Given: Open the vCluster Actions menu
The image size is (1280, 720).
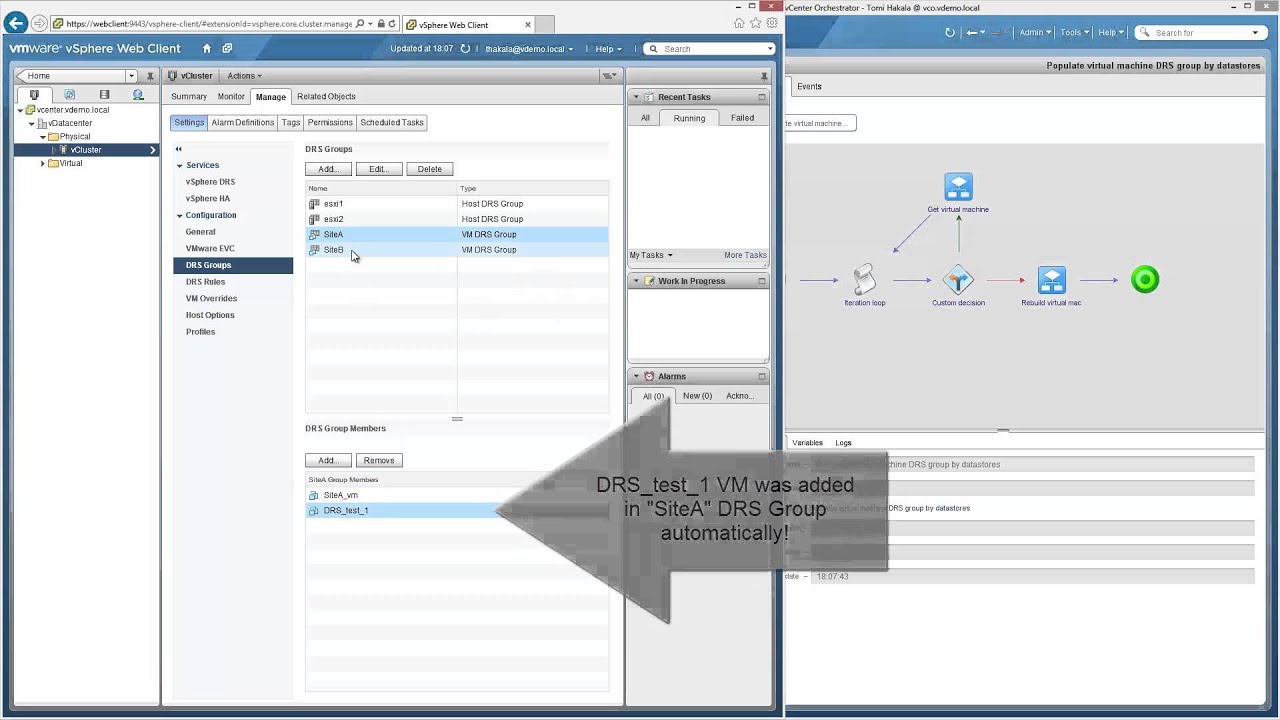Looking at the screenshot, I should point(244,76).
